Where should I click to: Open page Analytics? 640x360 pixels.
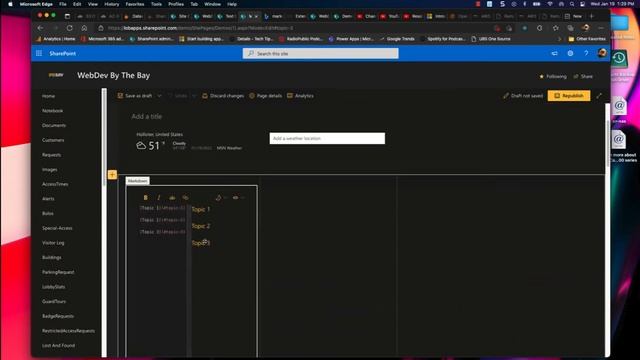pyautogui.click(x=300, y=96)
